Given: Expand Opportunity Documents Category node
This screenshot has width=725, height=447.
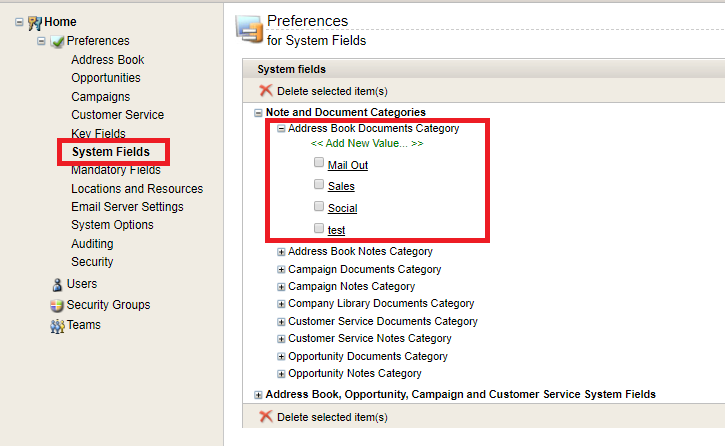Looking at the screenshot, I should pyautogui.click(x=281, y=356).
